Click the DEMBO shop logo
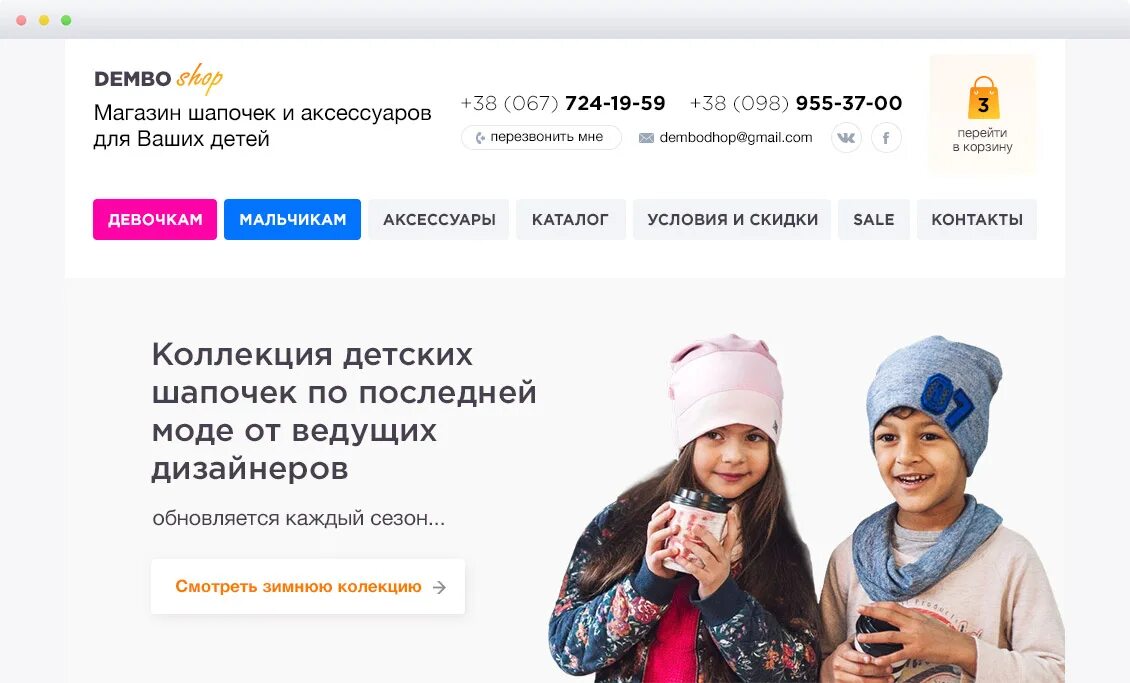Image resolution: width=1130 pixels, height=683 pixels. (x=159, y=78)
